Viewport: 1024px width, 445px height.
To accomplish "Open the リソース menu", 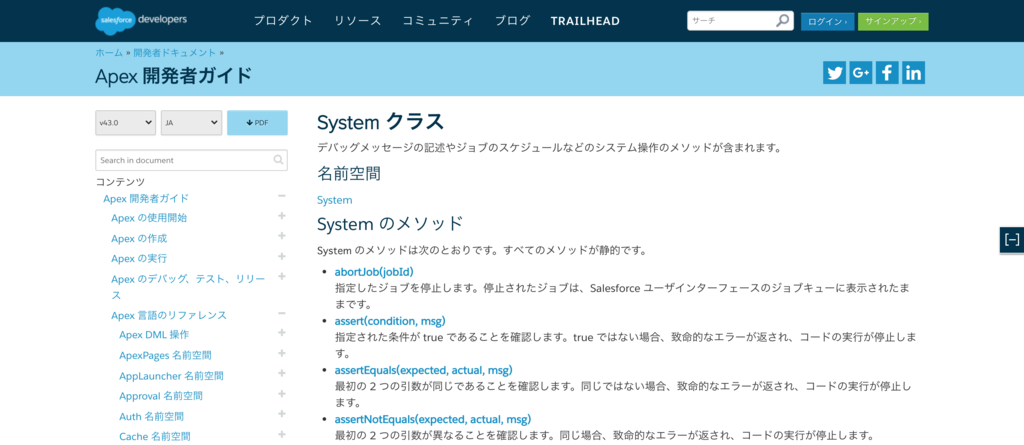I will click(358, 21).
